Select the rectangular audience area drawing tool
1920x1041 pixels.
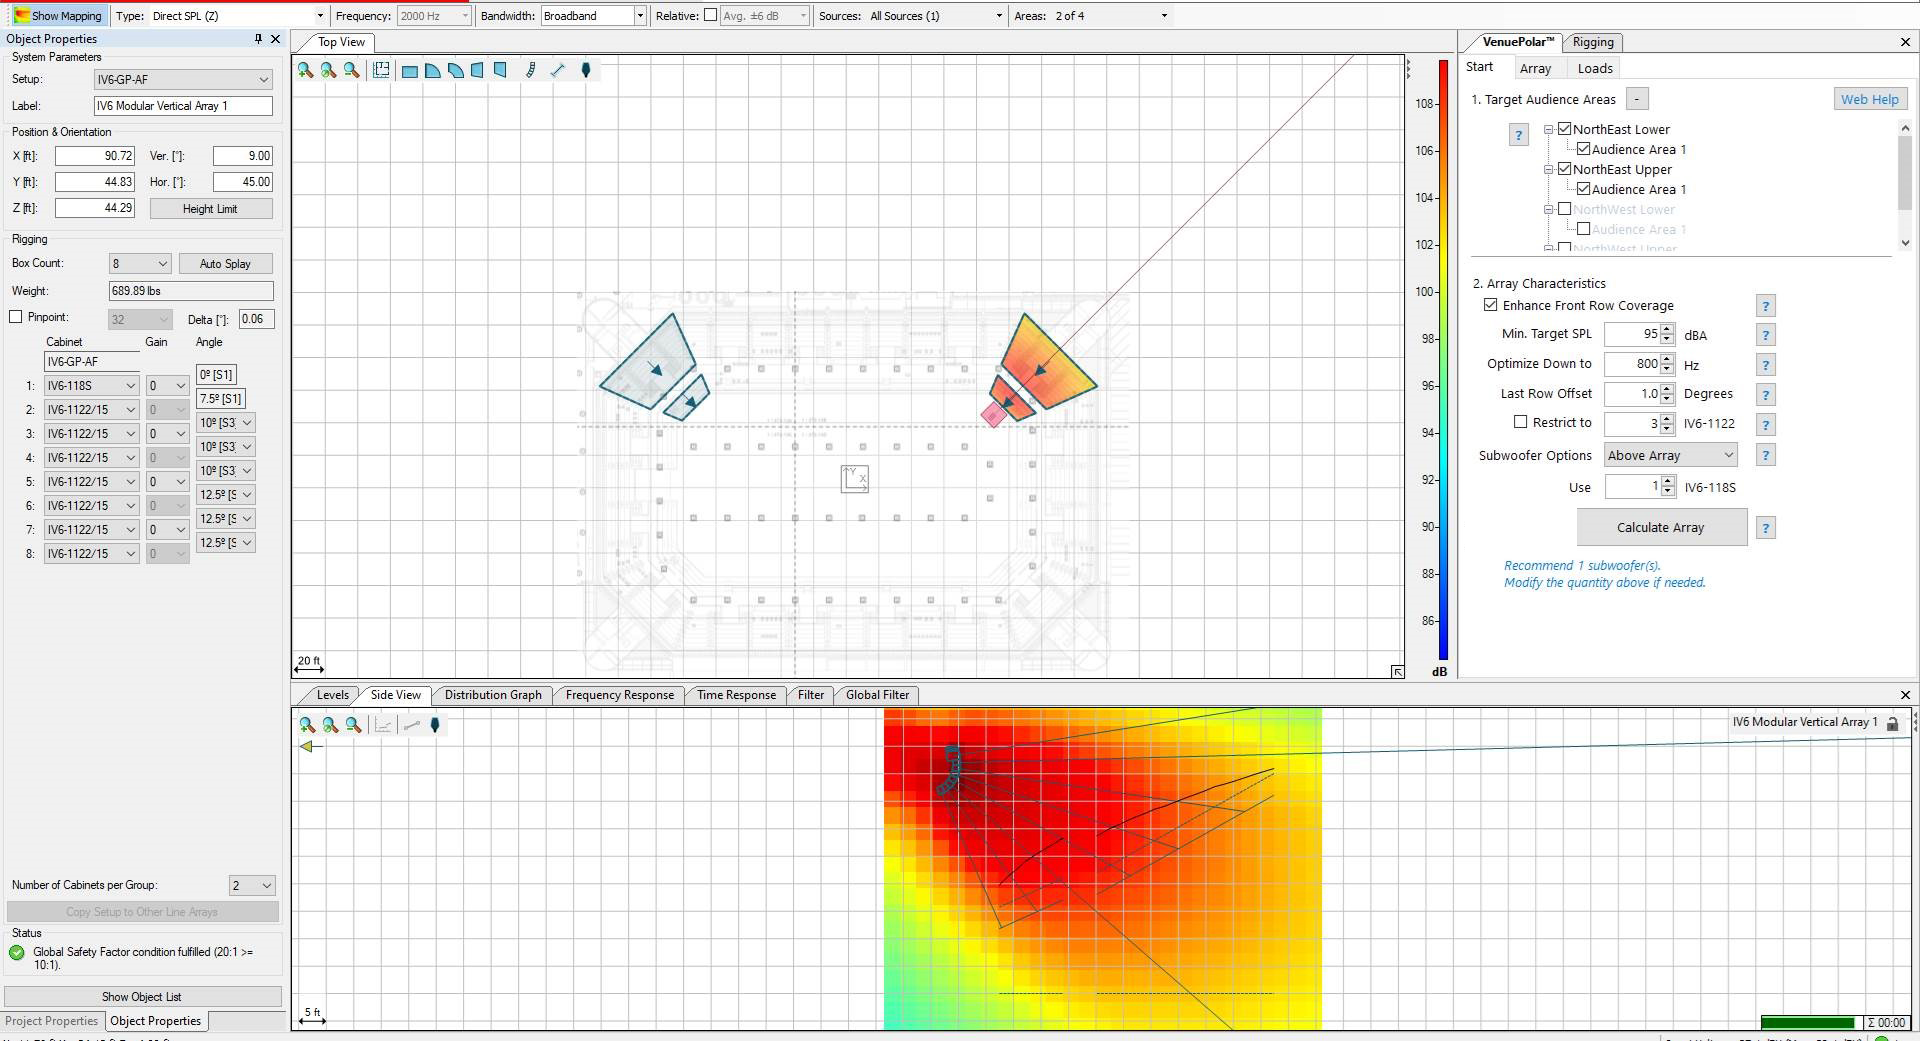[410, 70]
